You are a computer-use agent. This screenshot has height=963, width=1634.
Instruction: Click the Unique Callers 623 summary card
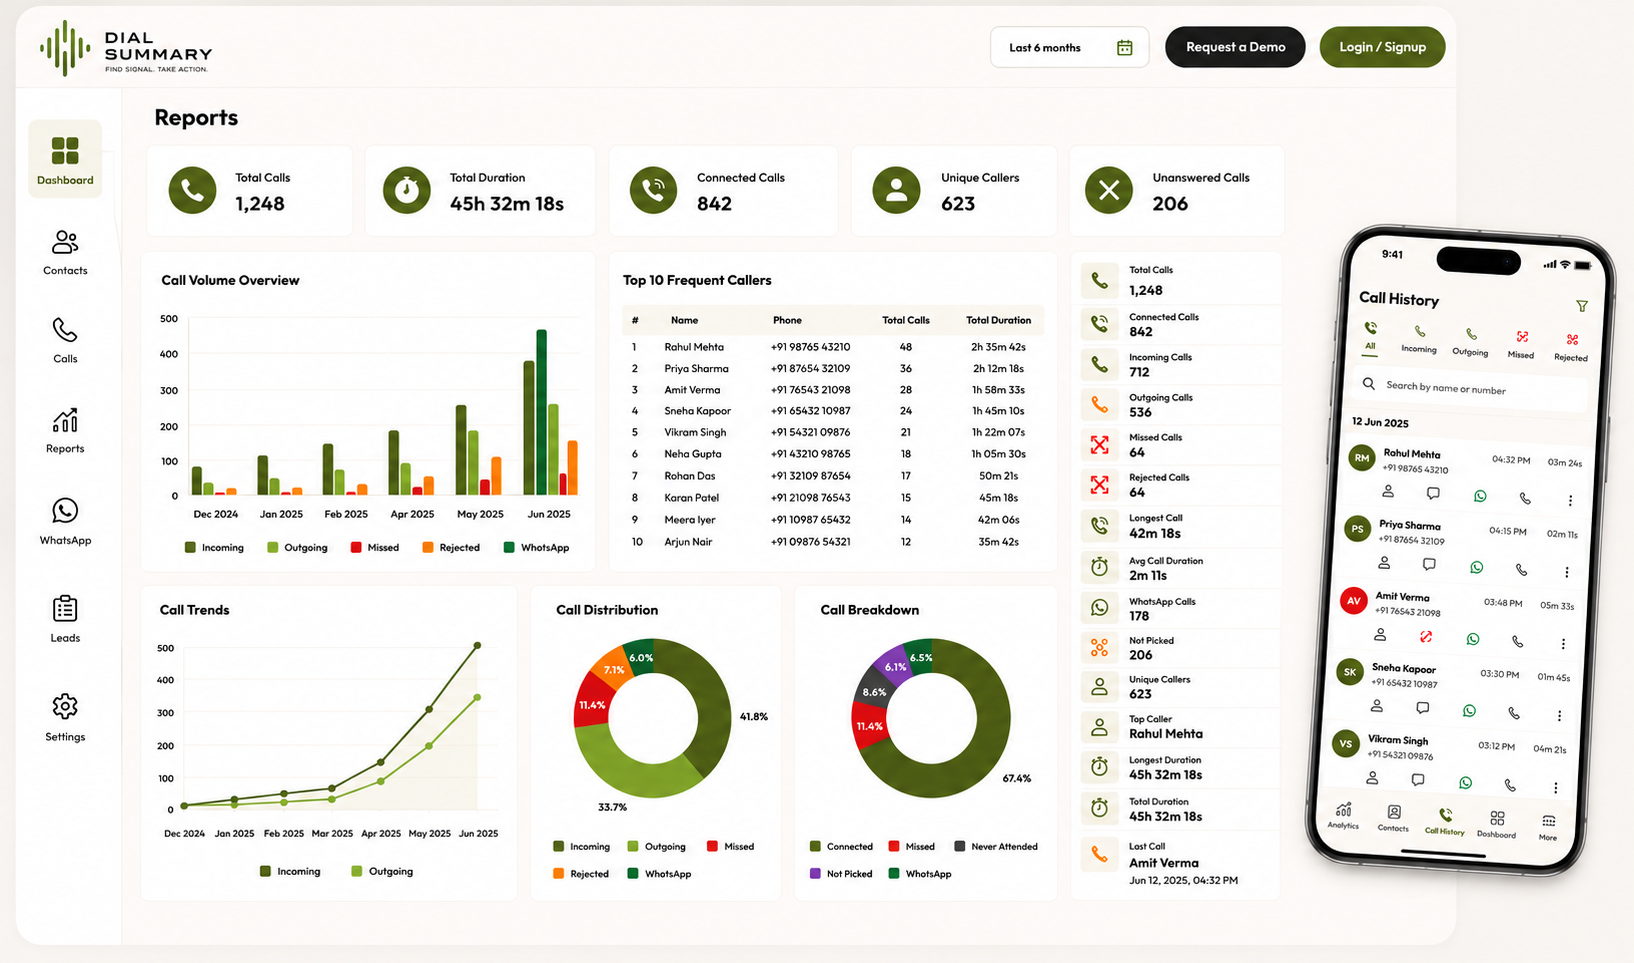pos(954,191)
